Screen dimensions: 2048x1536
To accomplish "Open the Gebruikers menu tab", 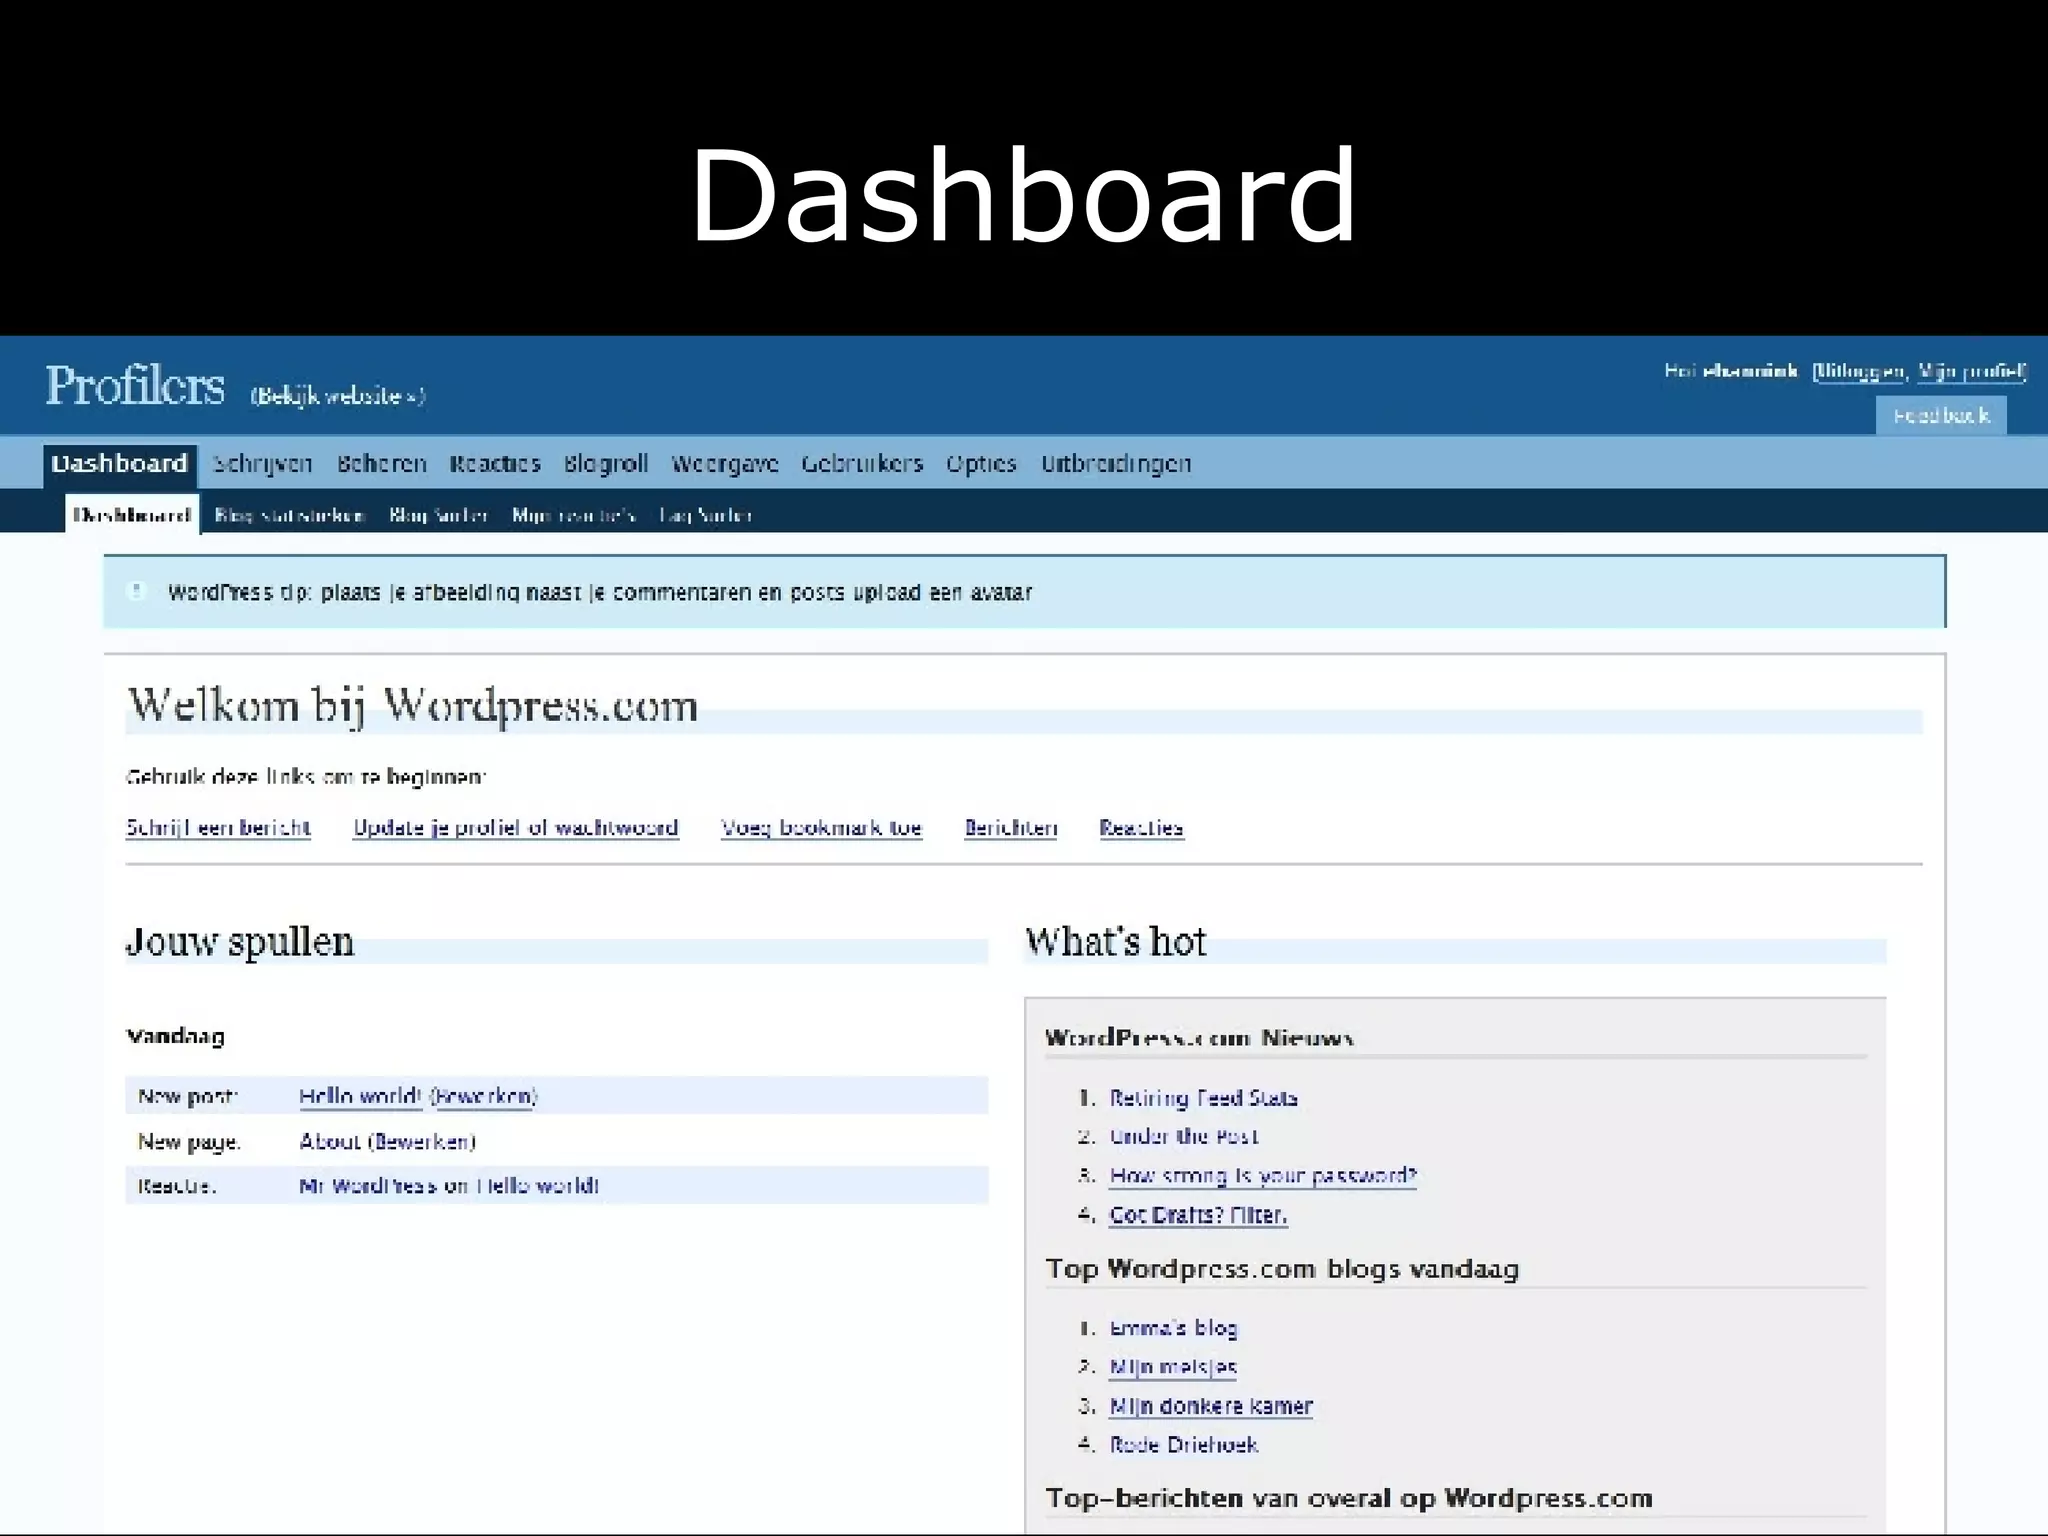I will pyautogui.click(x=862, y=464).
